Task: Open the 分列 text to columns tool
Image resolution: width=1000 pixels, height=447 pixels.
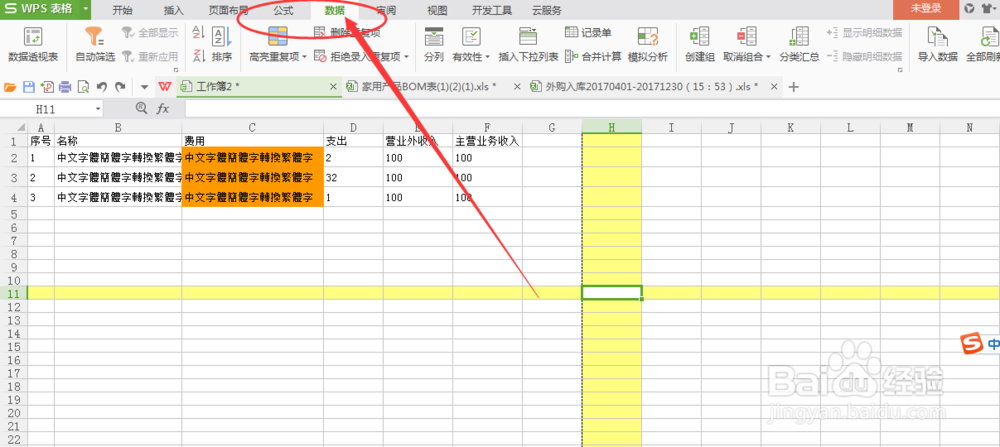Action: click(x=434, y=45)
